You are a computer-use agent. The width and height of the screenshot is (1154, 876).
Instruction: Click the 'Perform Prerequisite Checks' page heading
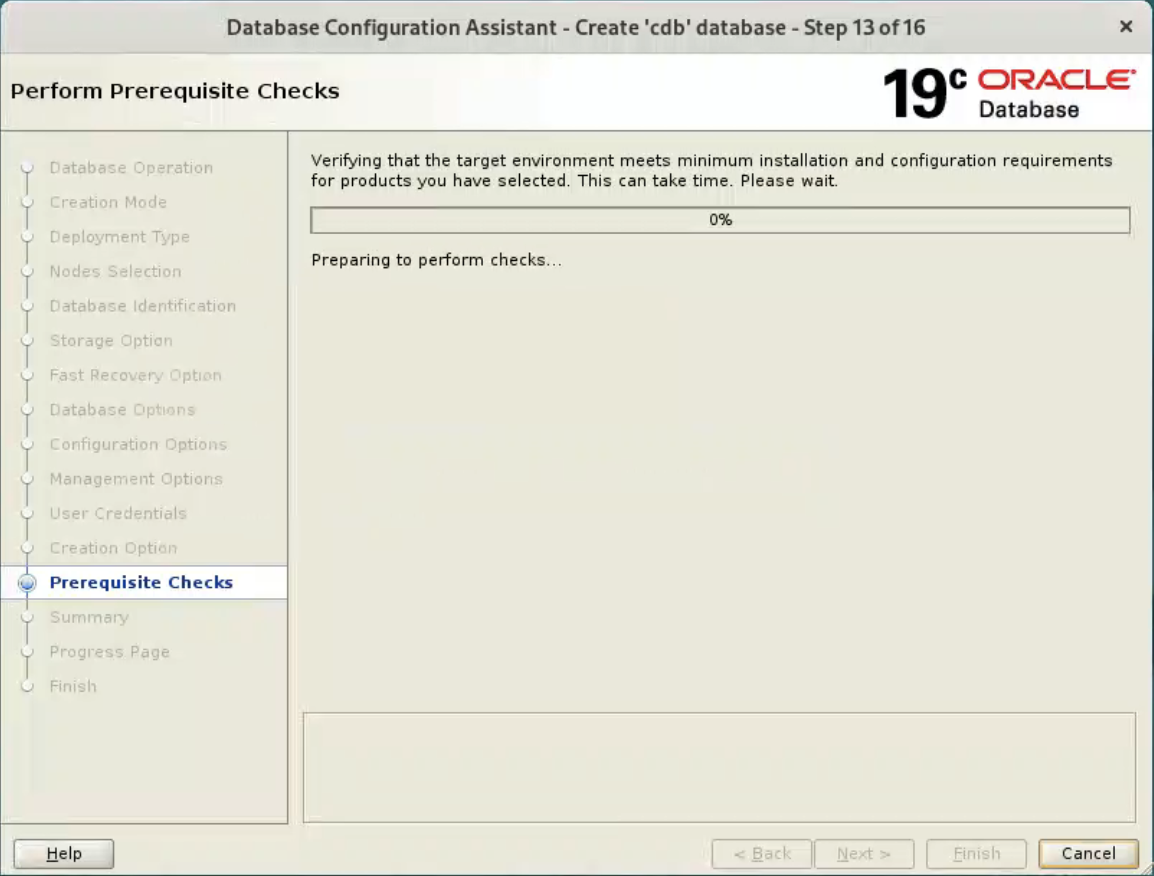174,91
